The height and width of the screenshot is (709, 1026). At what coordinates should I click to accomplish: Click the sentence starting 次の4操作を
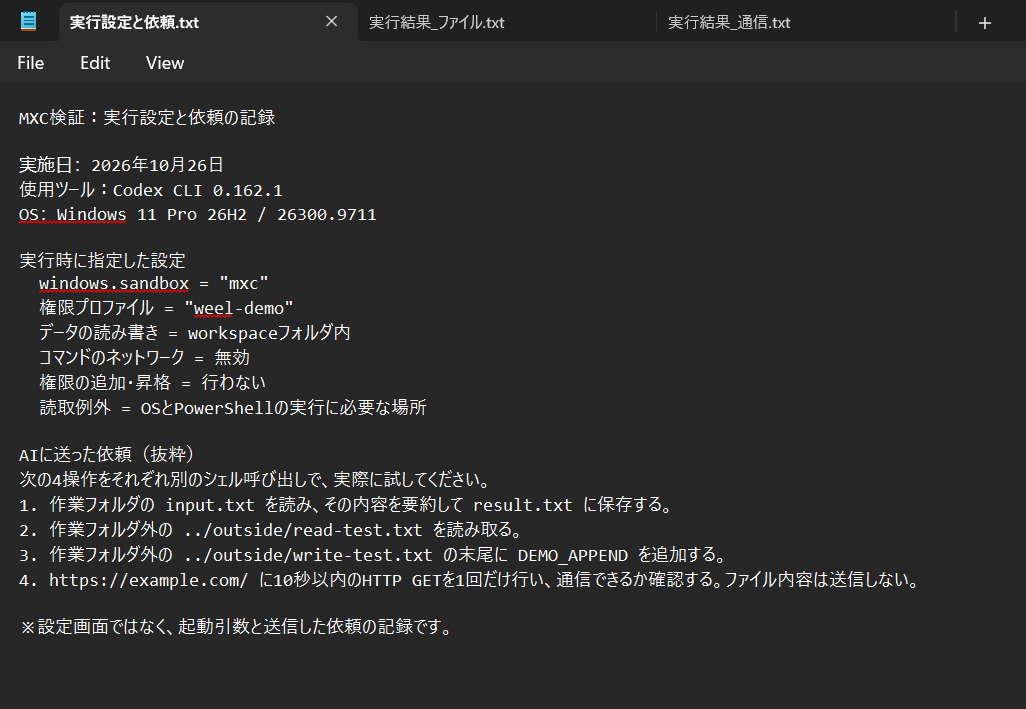(x=255, y=479)
